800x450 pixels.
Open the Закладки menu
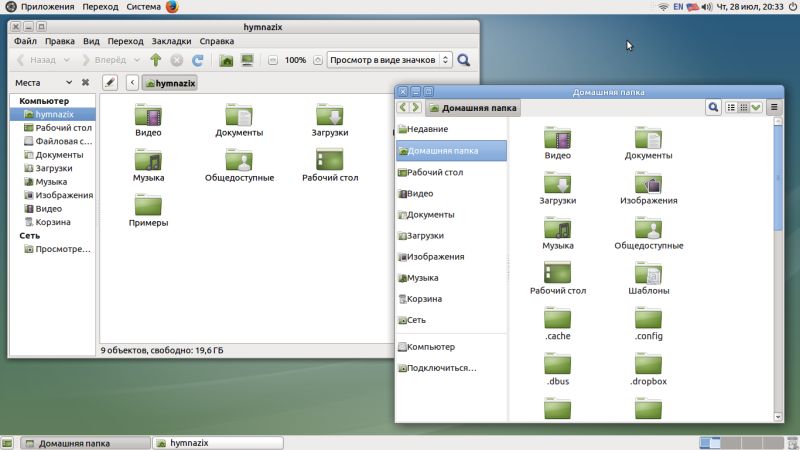click(x=171, y=41)
